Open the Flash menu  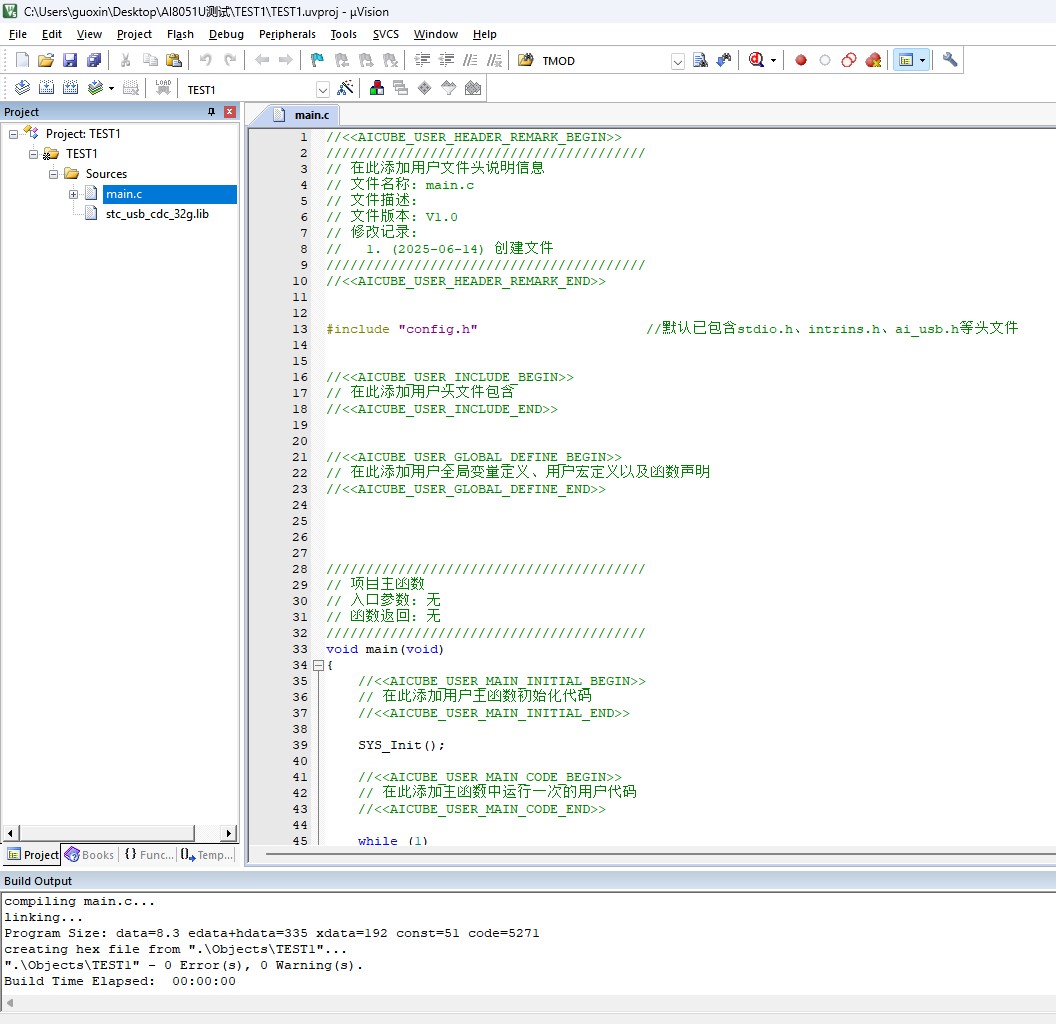coord(180,34)
